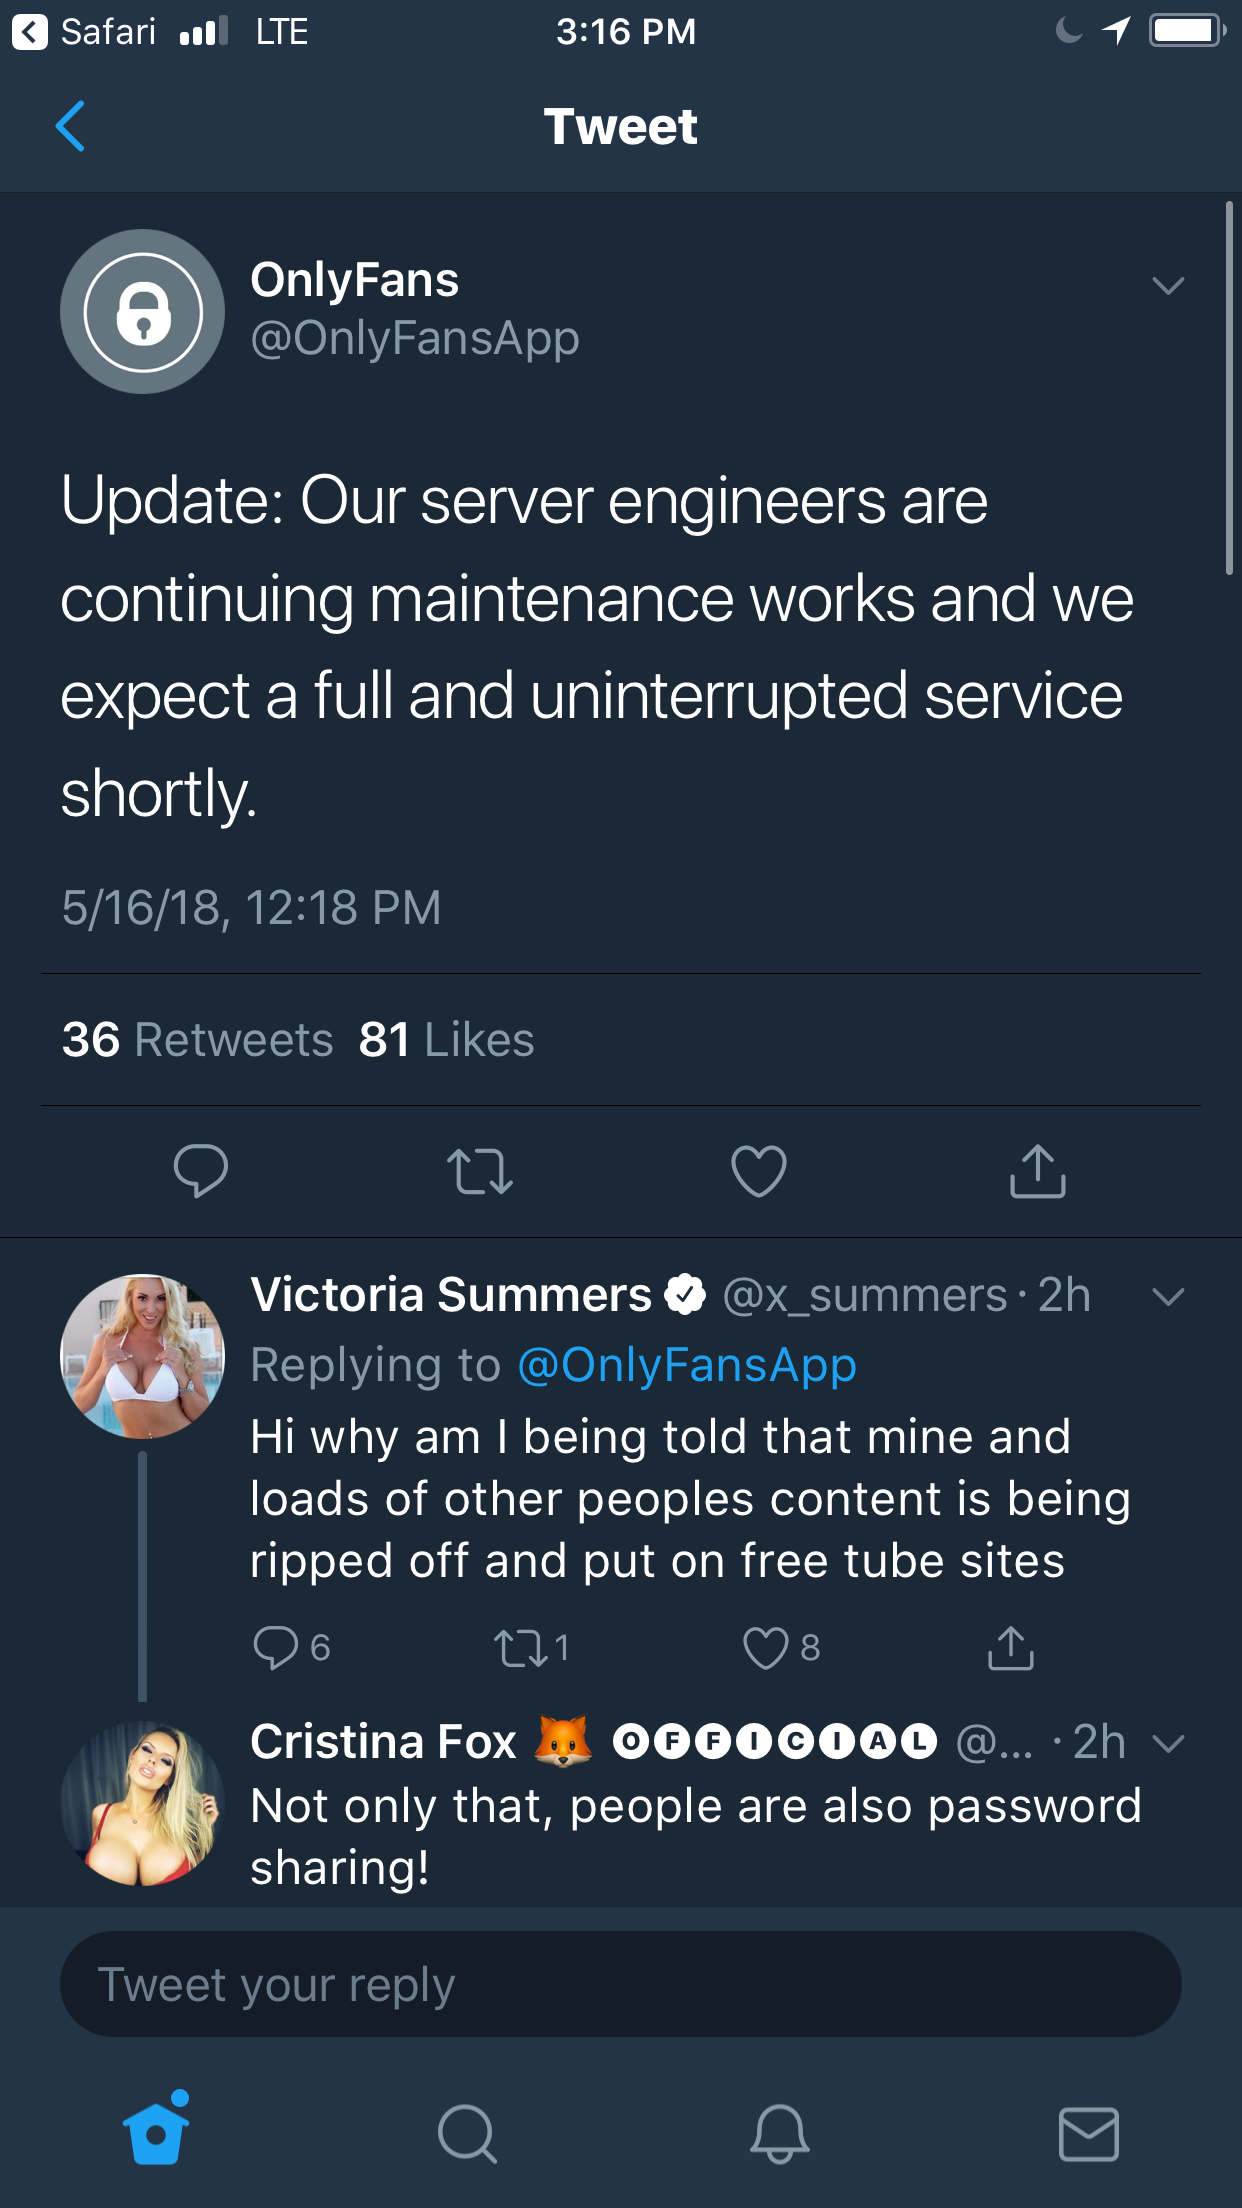This screenshot has height=2208, width=1242.
Task: Open Victoria Summers' profile picture
Action: point(142,1356)
